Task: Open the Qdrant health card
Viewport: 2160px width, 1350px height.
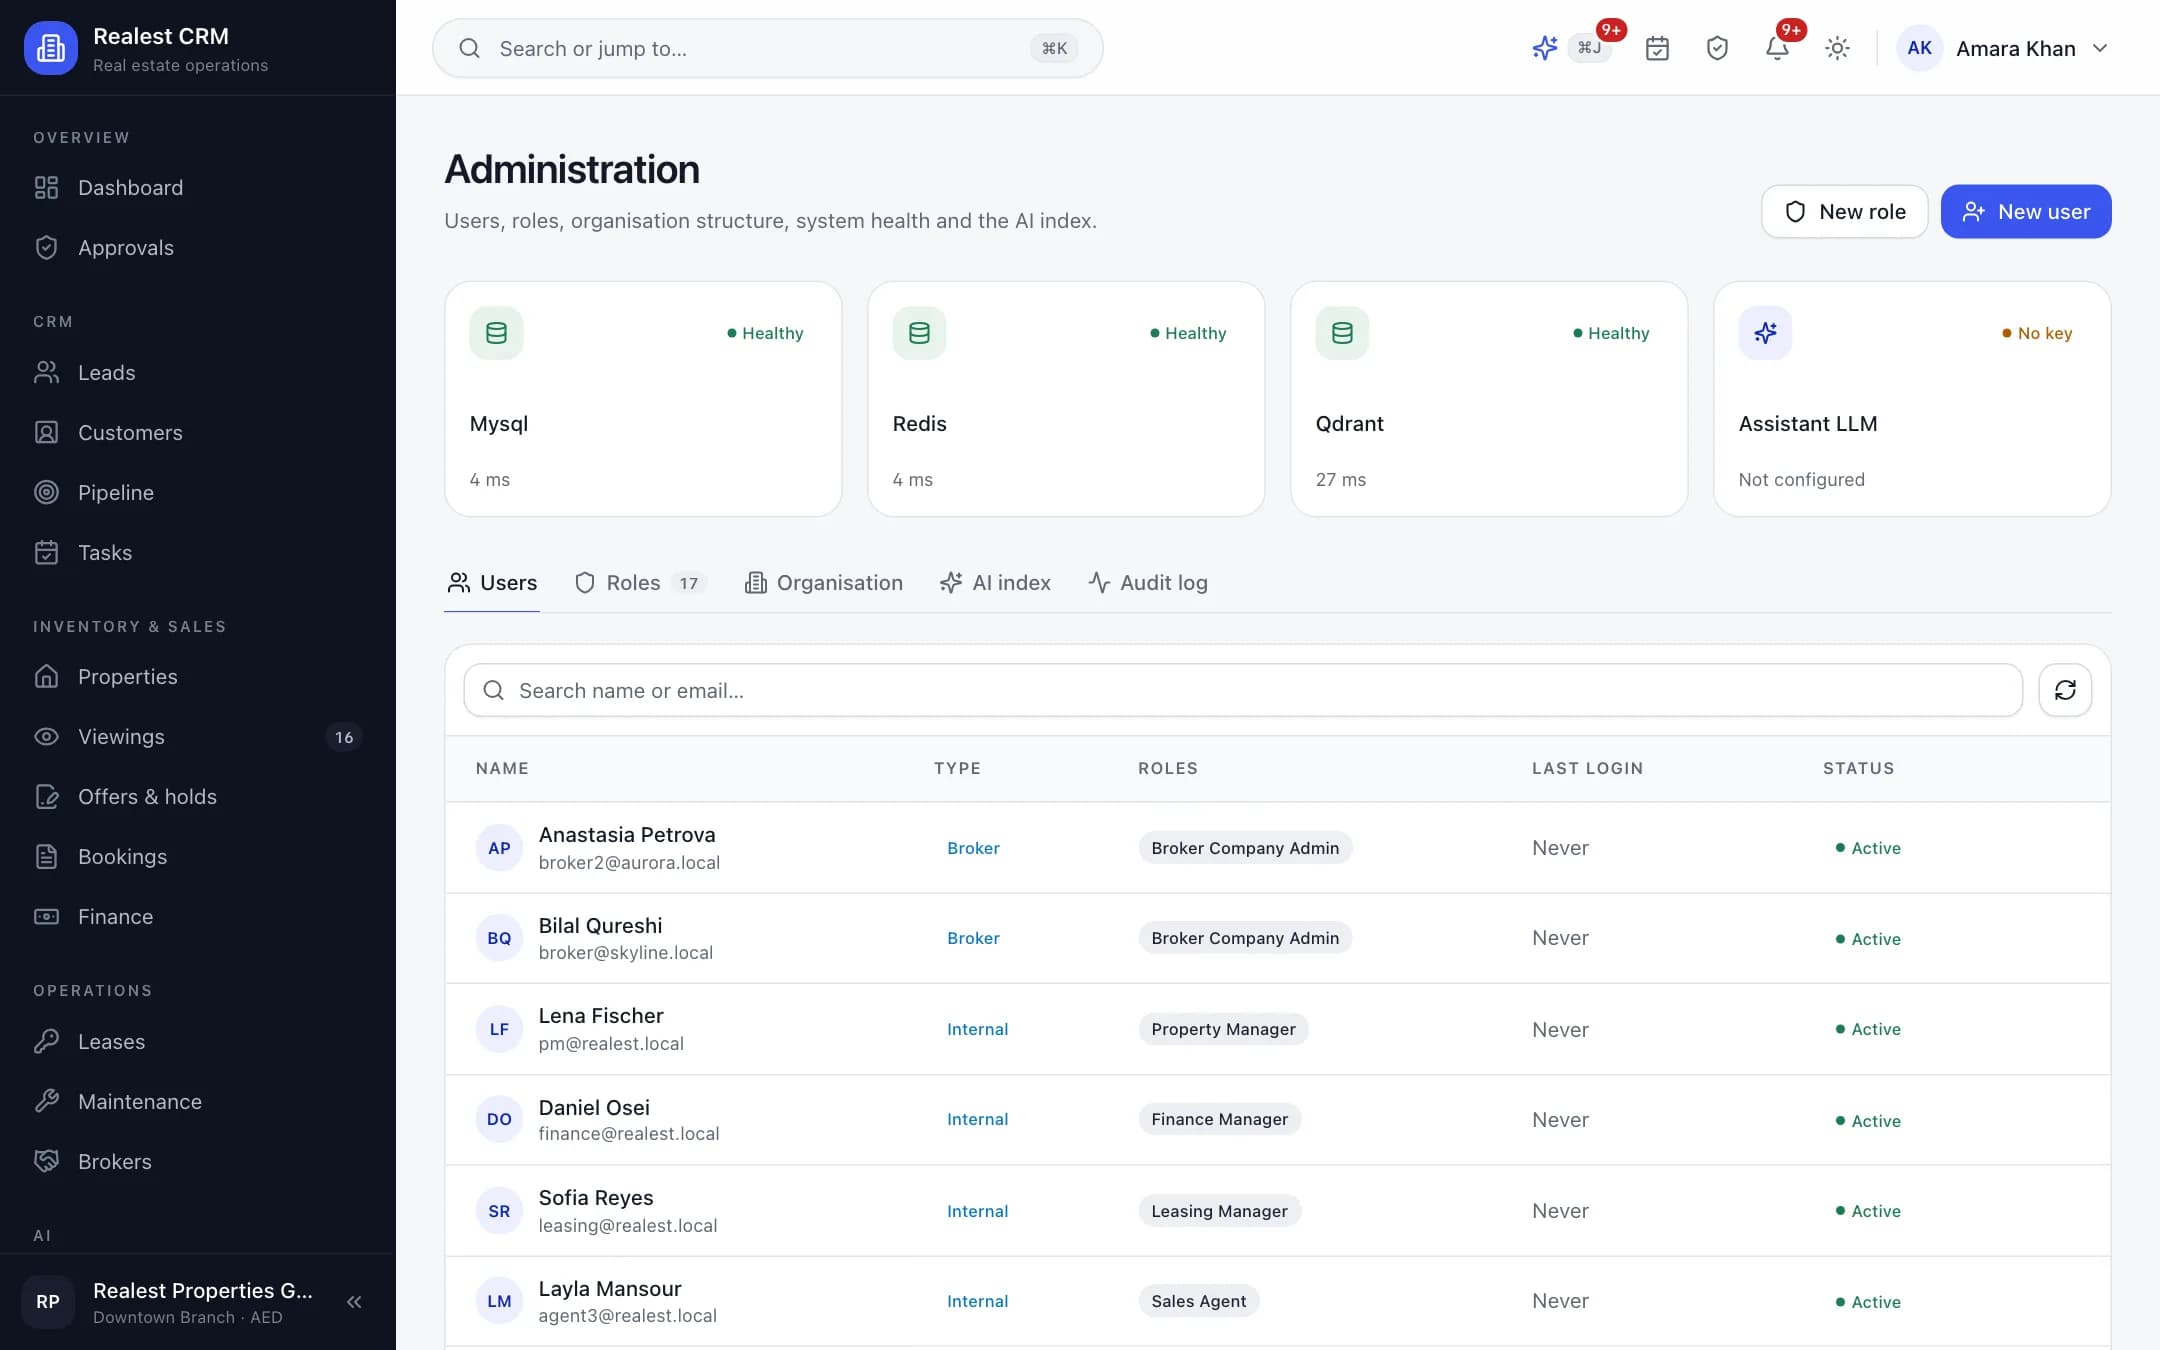Action: point(1489,399)
